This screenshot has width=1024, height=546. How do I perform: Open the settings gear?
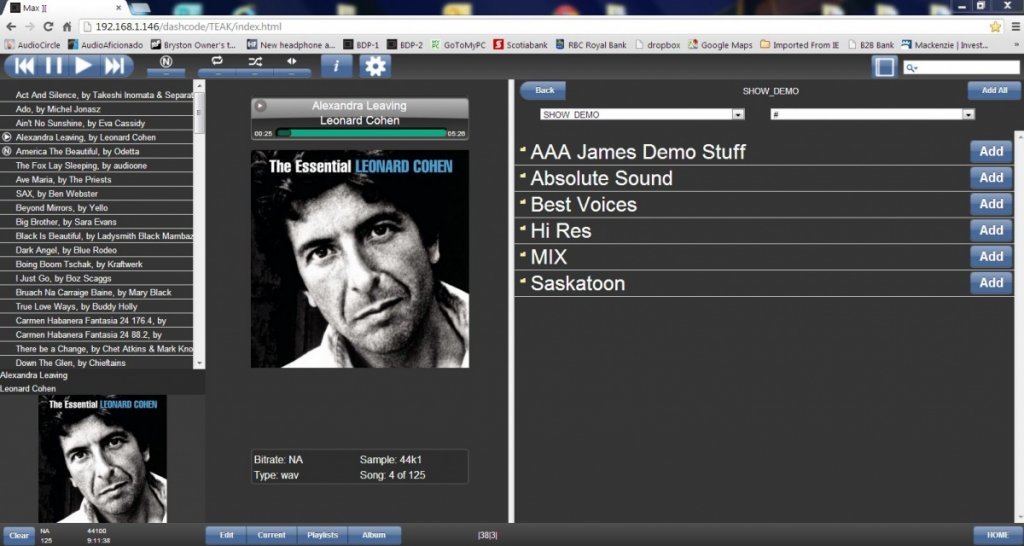click(x=375, y=66)
